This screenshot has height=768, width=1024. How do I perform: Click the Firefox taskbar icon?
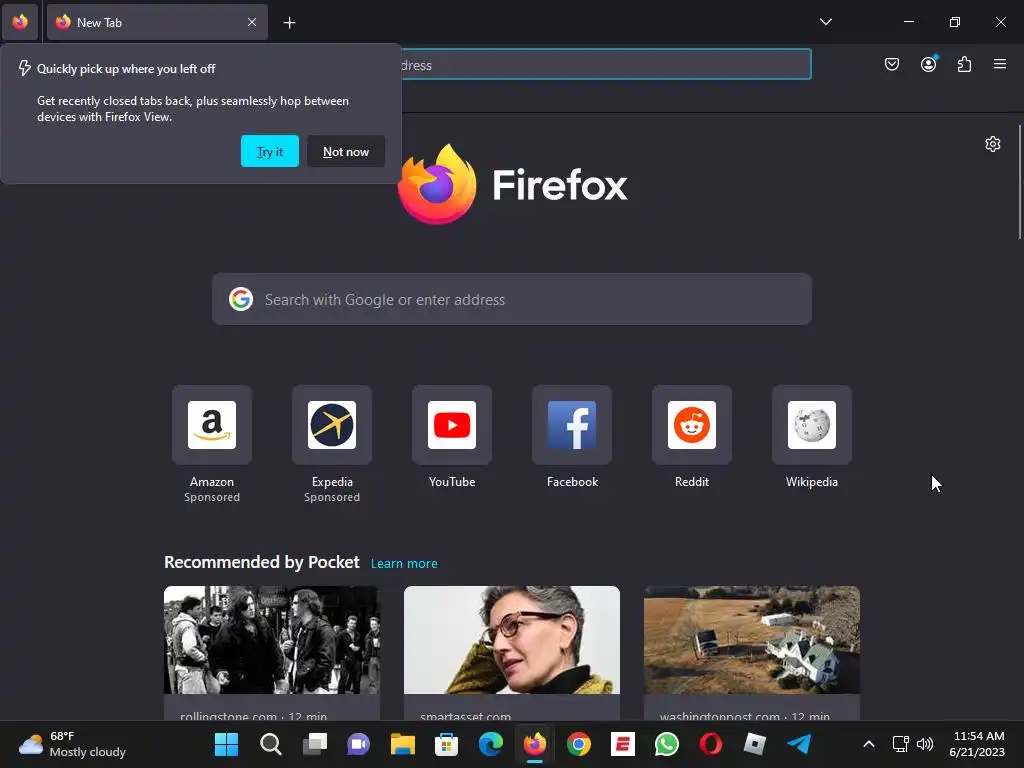coord(535,744)
